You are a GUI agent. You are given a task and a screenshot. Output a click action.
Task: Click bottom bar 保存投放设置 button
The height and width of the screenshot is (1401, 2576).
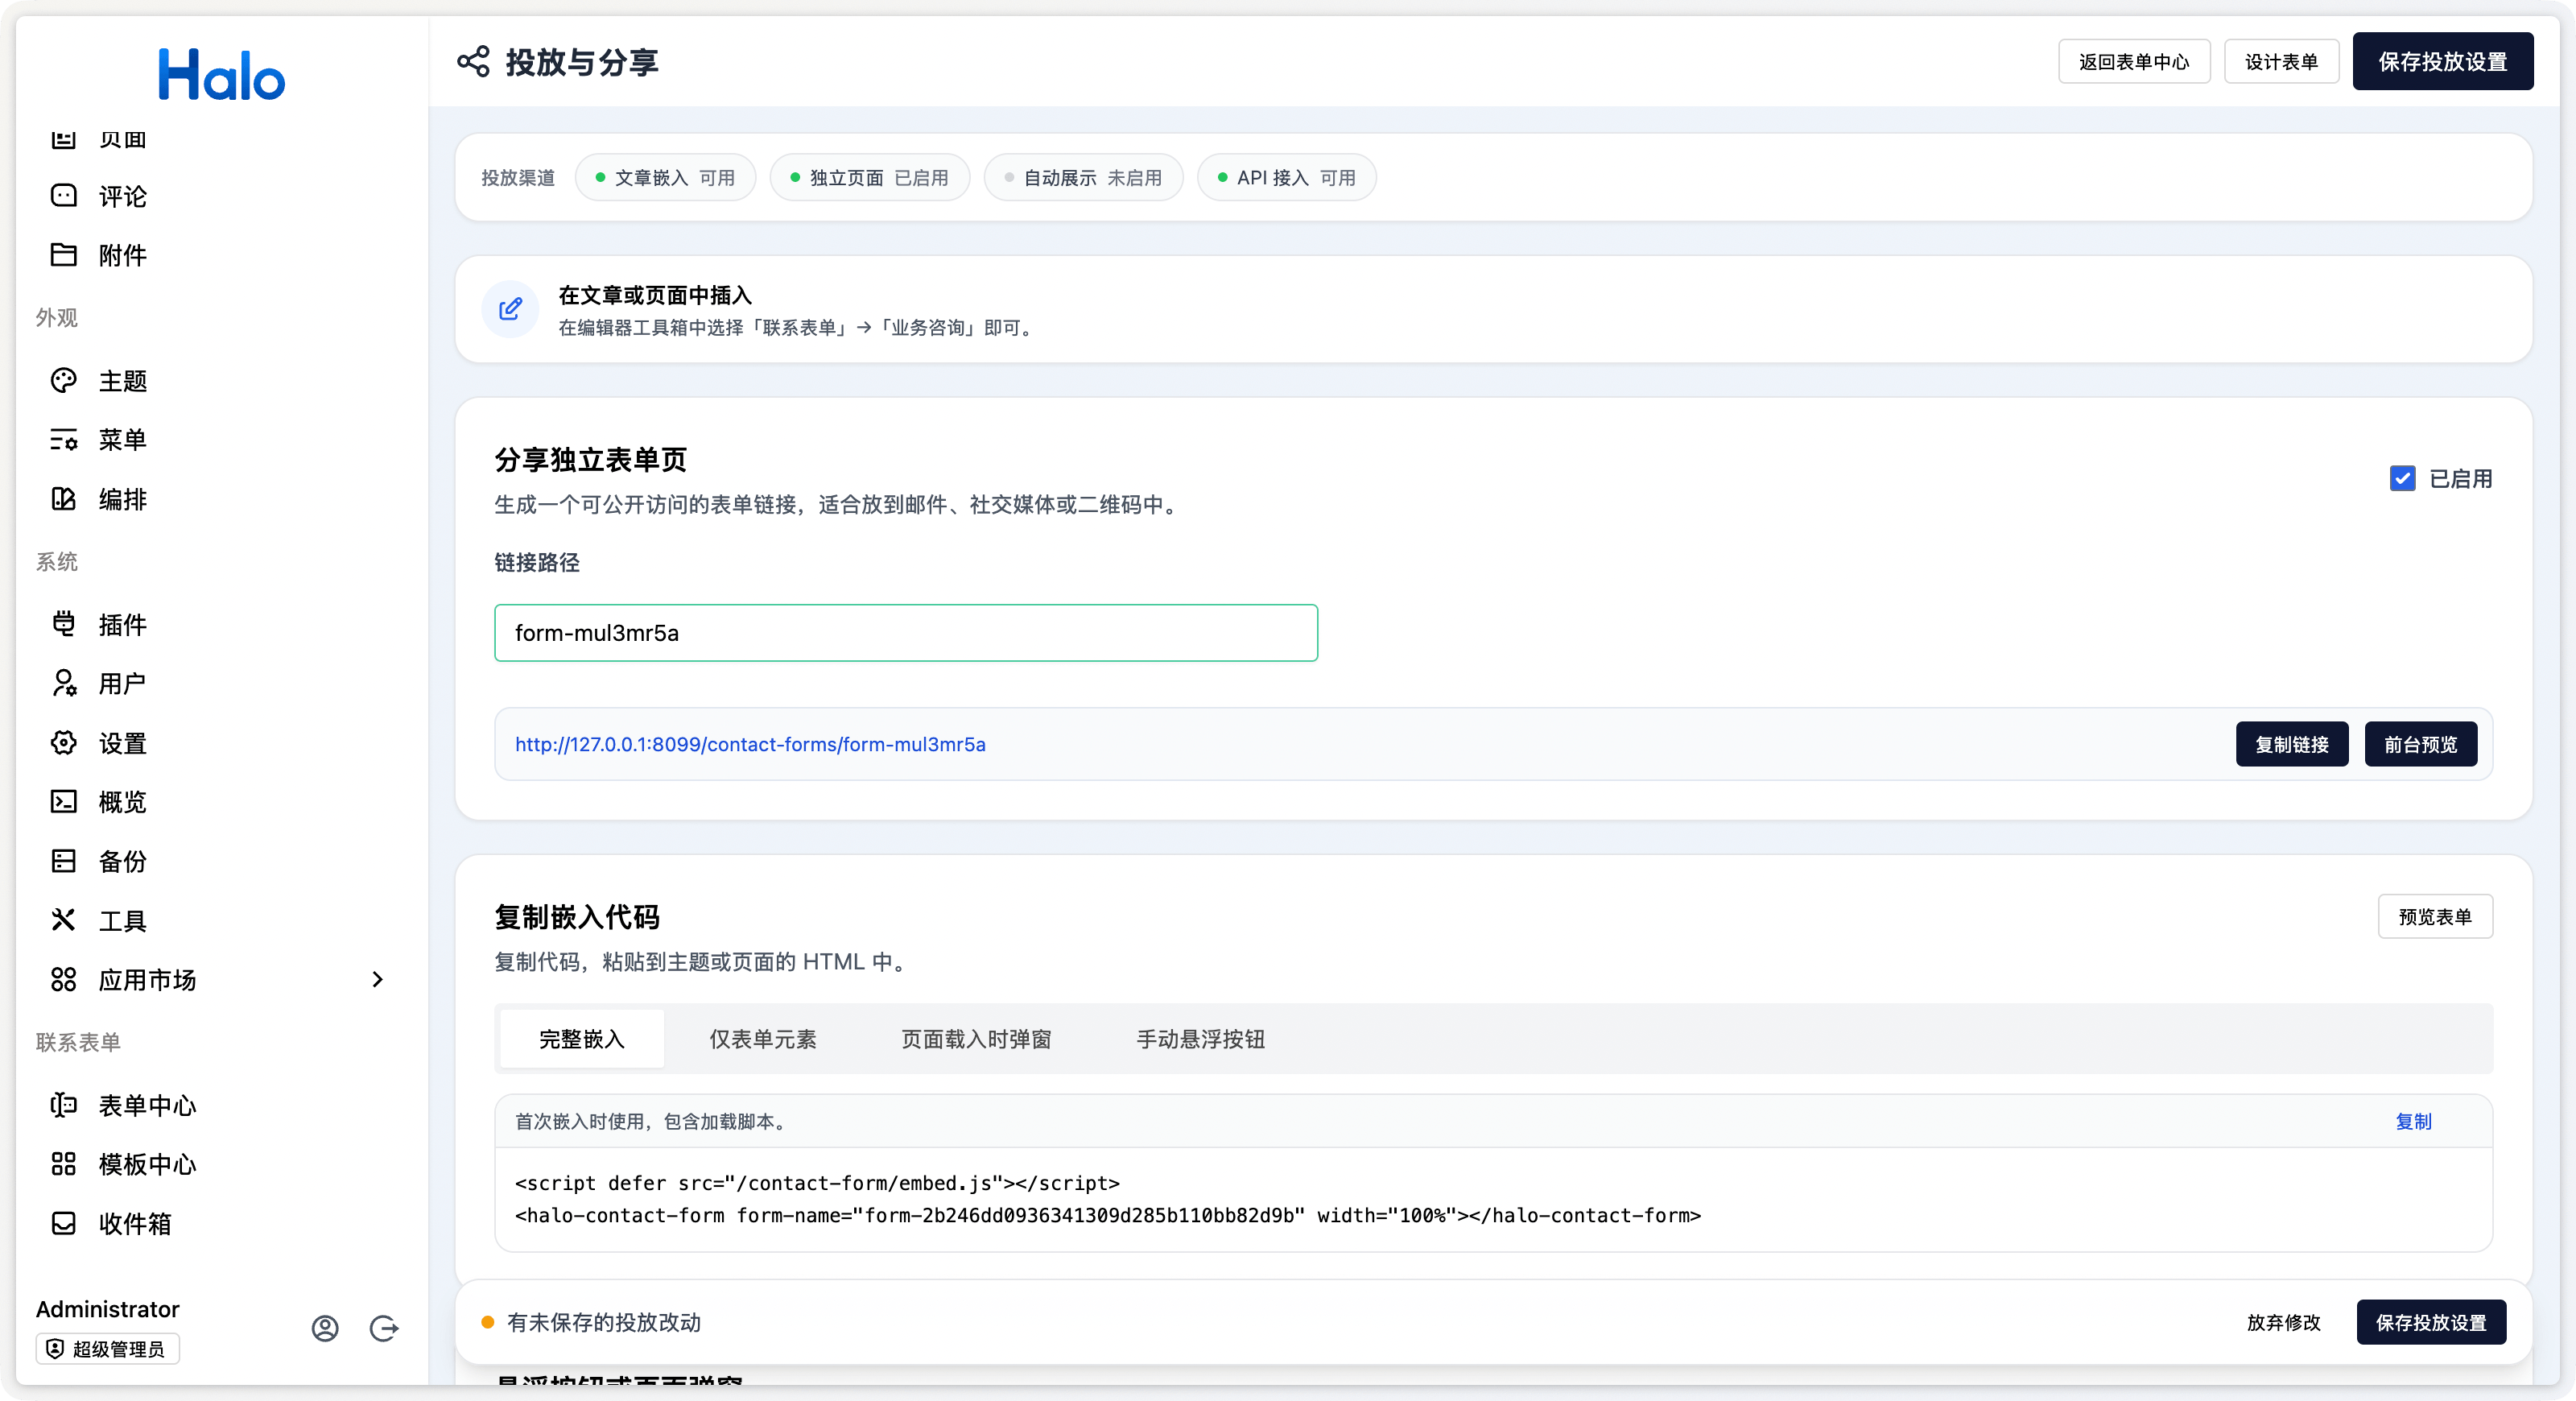coord(2431,1322)
